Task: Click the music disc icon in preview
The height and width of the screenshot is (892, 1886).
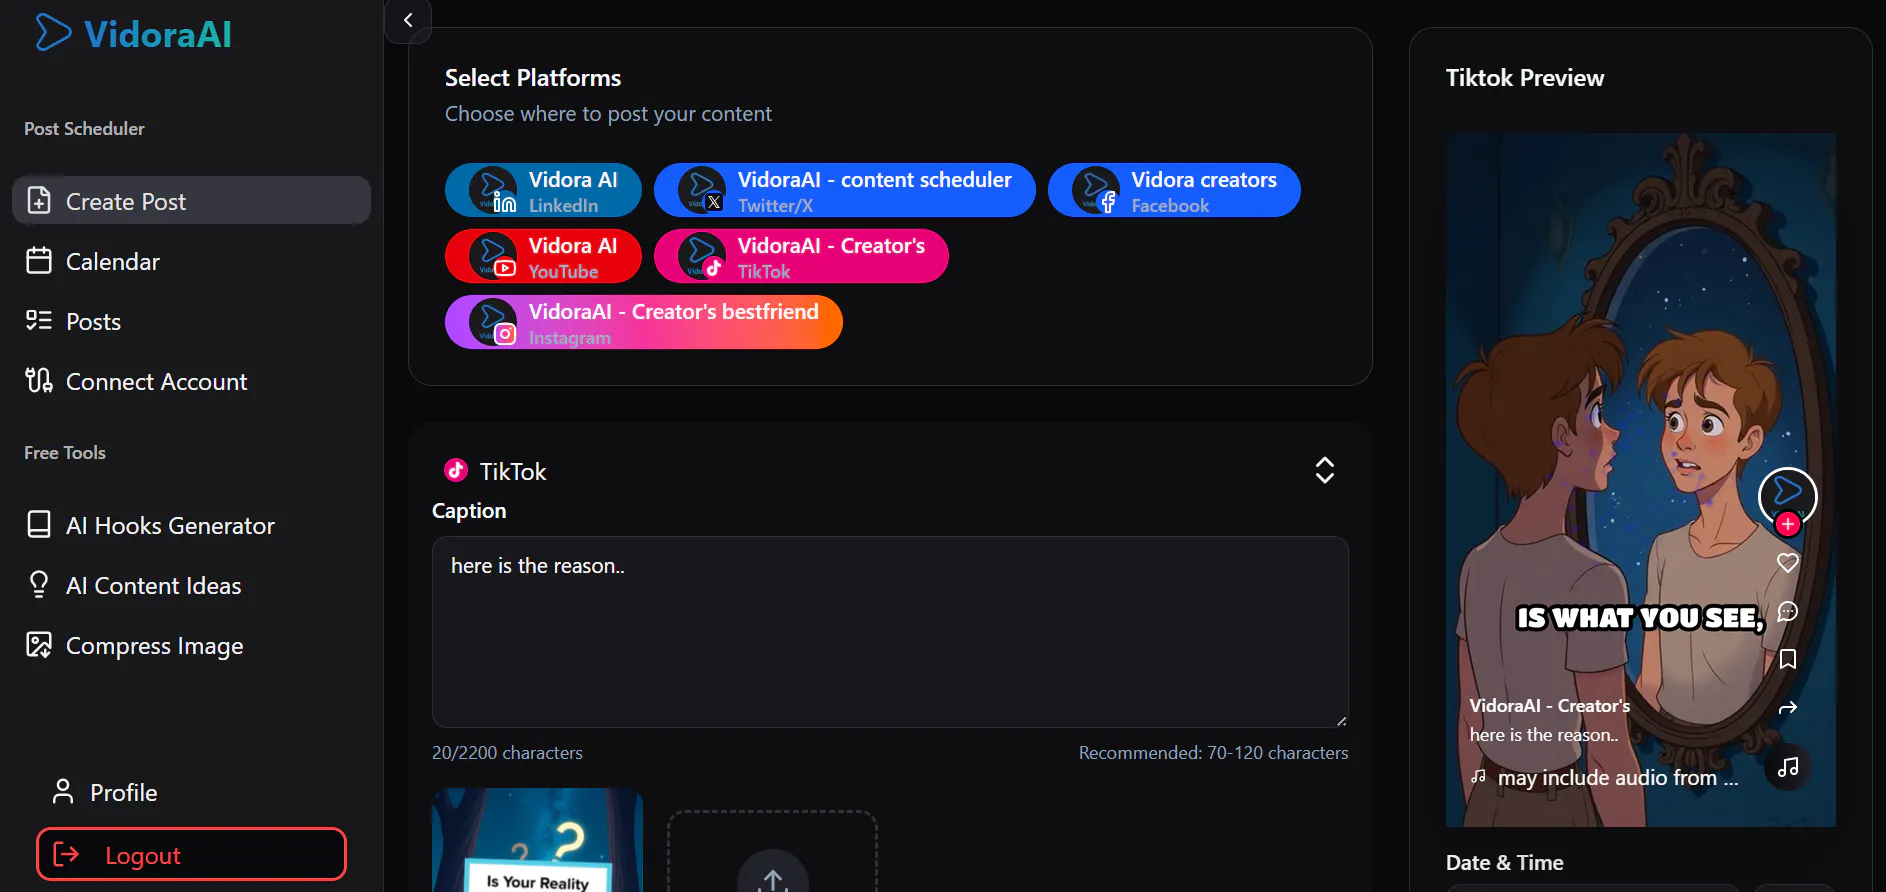Action: tap(1788, 768)
